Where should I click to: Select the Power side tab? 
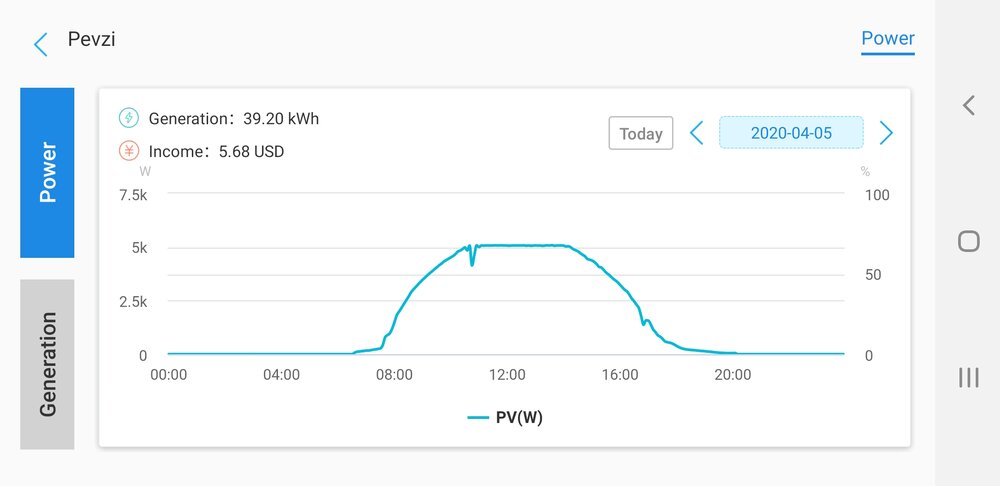click(x=47, y=172)
